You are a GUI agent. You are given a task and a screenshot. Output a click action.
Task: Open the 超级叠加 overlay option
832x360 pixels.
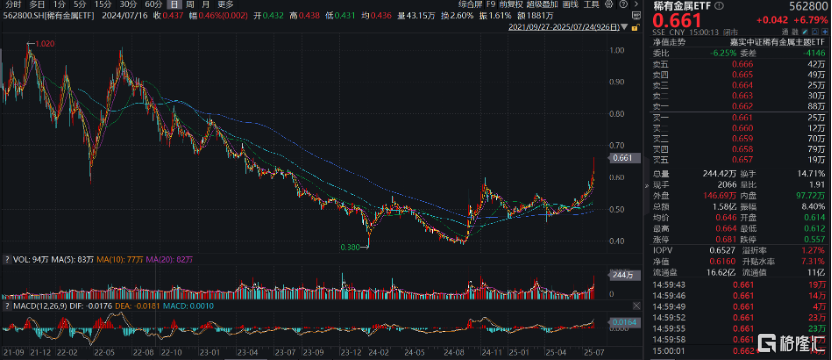coord(542,4)
